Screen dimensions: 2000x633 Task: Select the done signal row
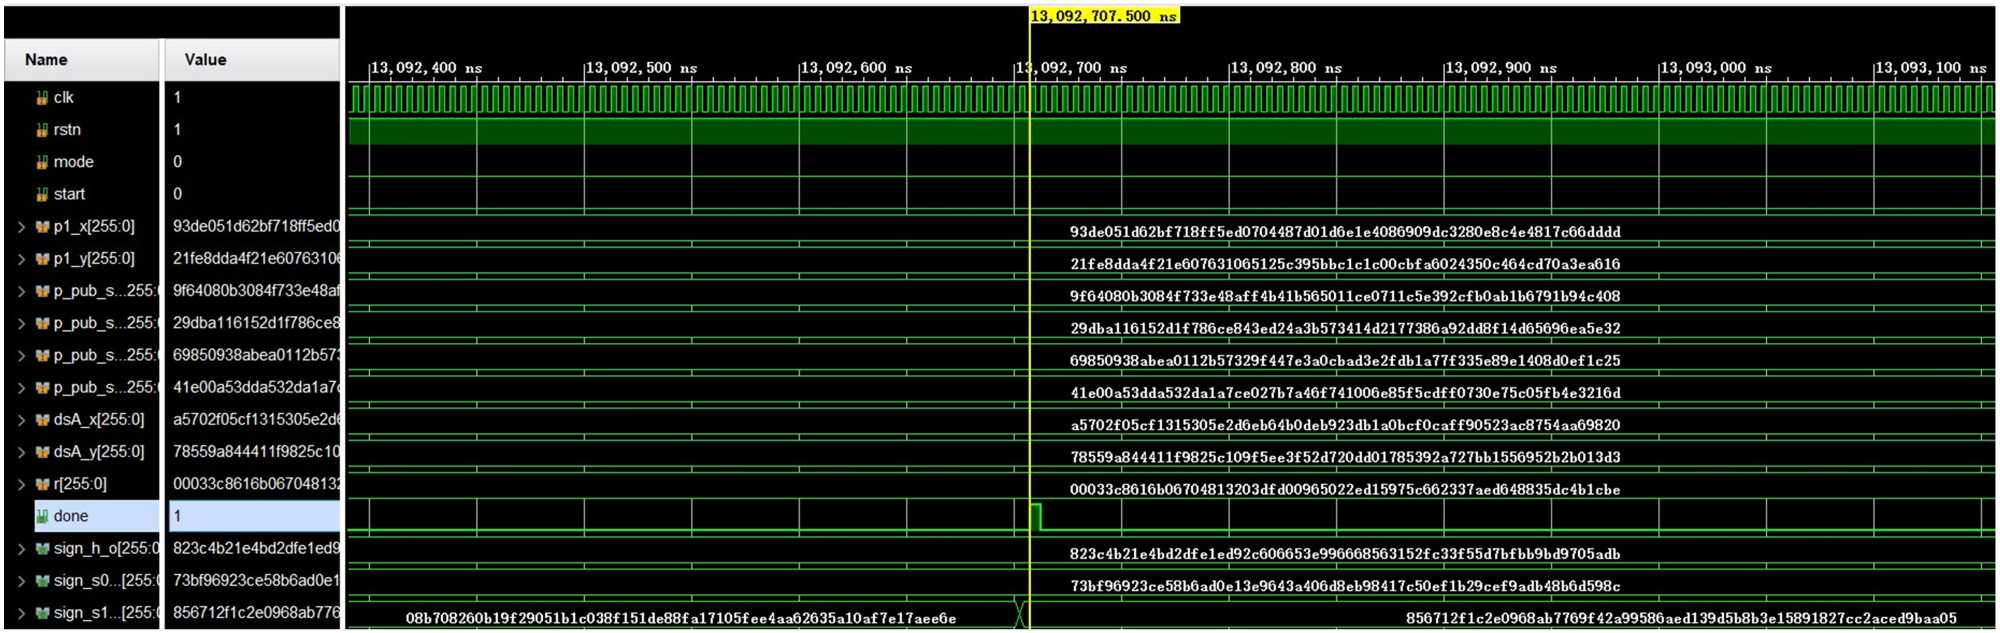click(71, 516)
